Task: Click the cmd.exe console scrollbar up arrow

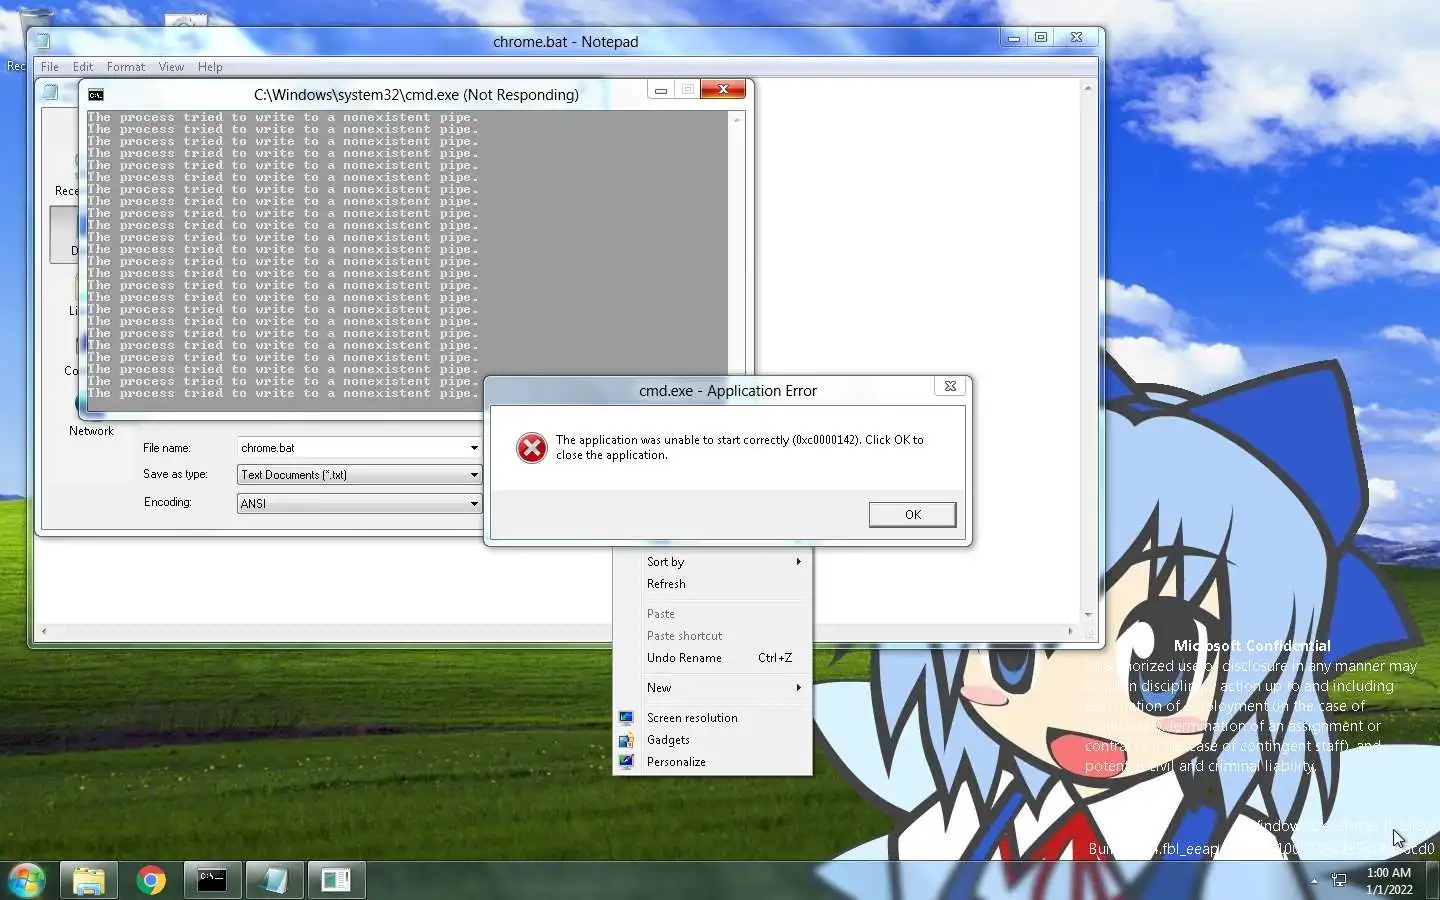Action: [x=737, y=119]
